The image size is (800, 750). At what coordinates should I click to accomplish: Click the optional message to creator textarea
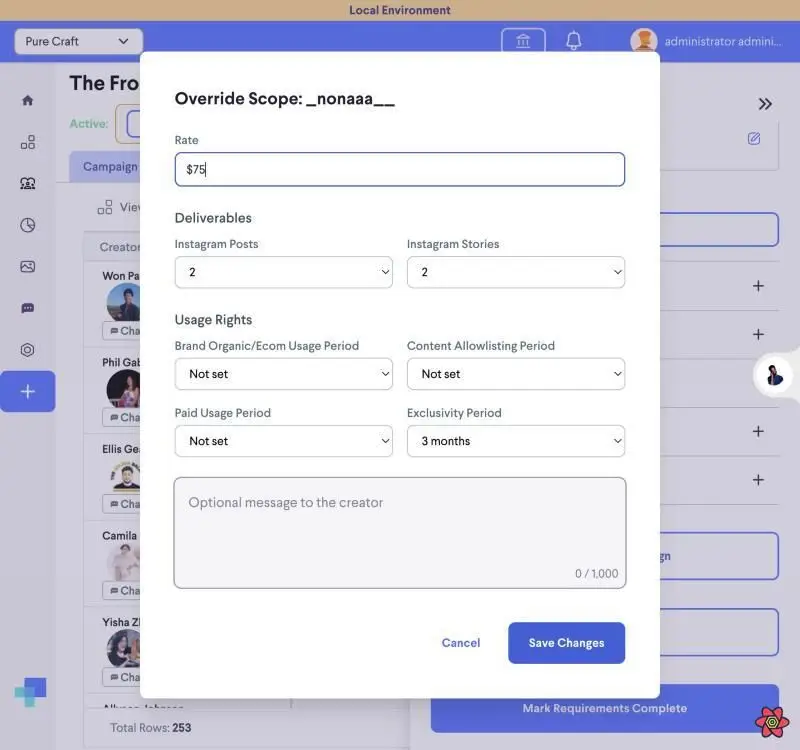point(399,533)
